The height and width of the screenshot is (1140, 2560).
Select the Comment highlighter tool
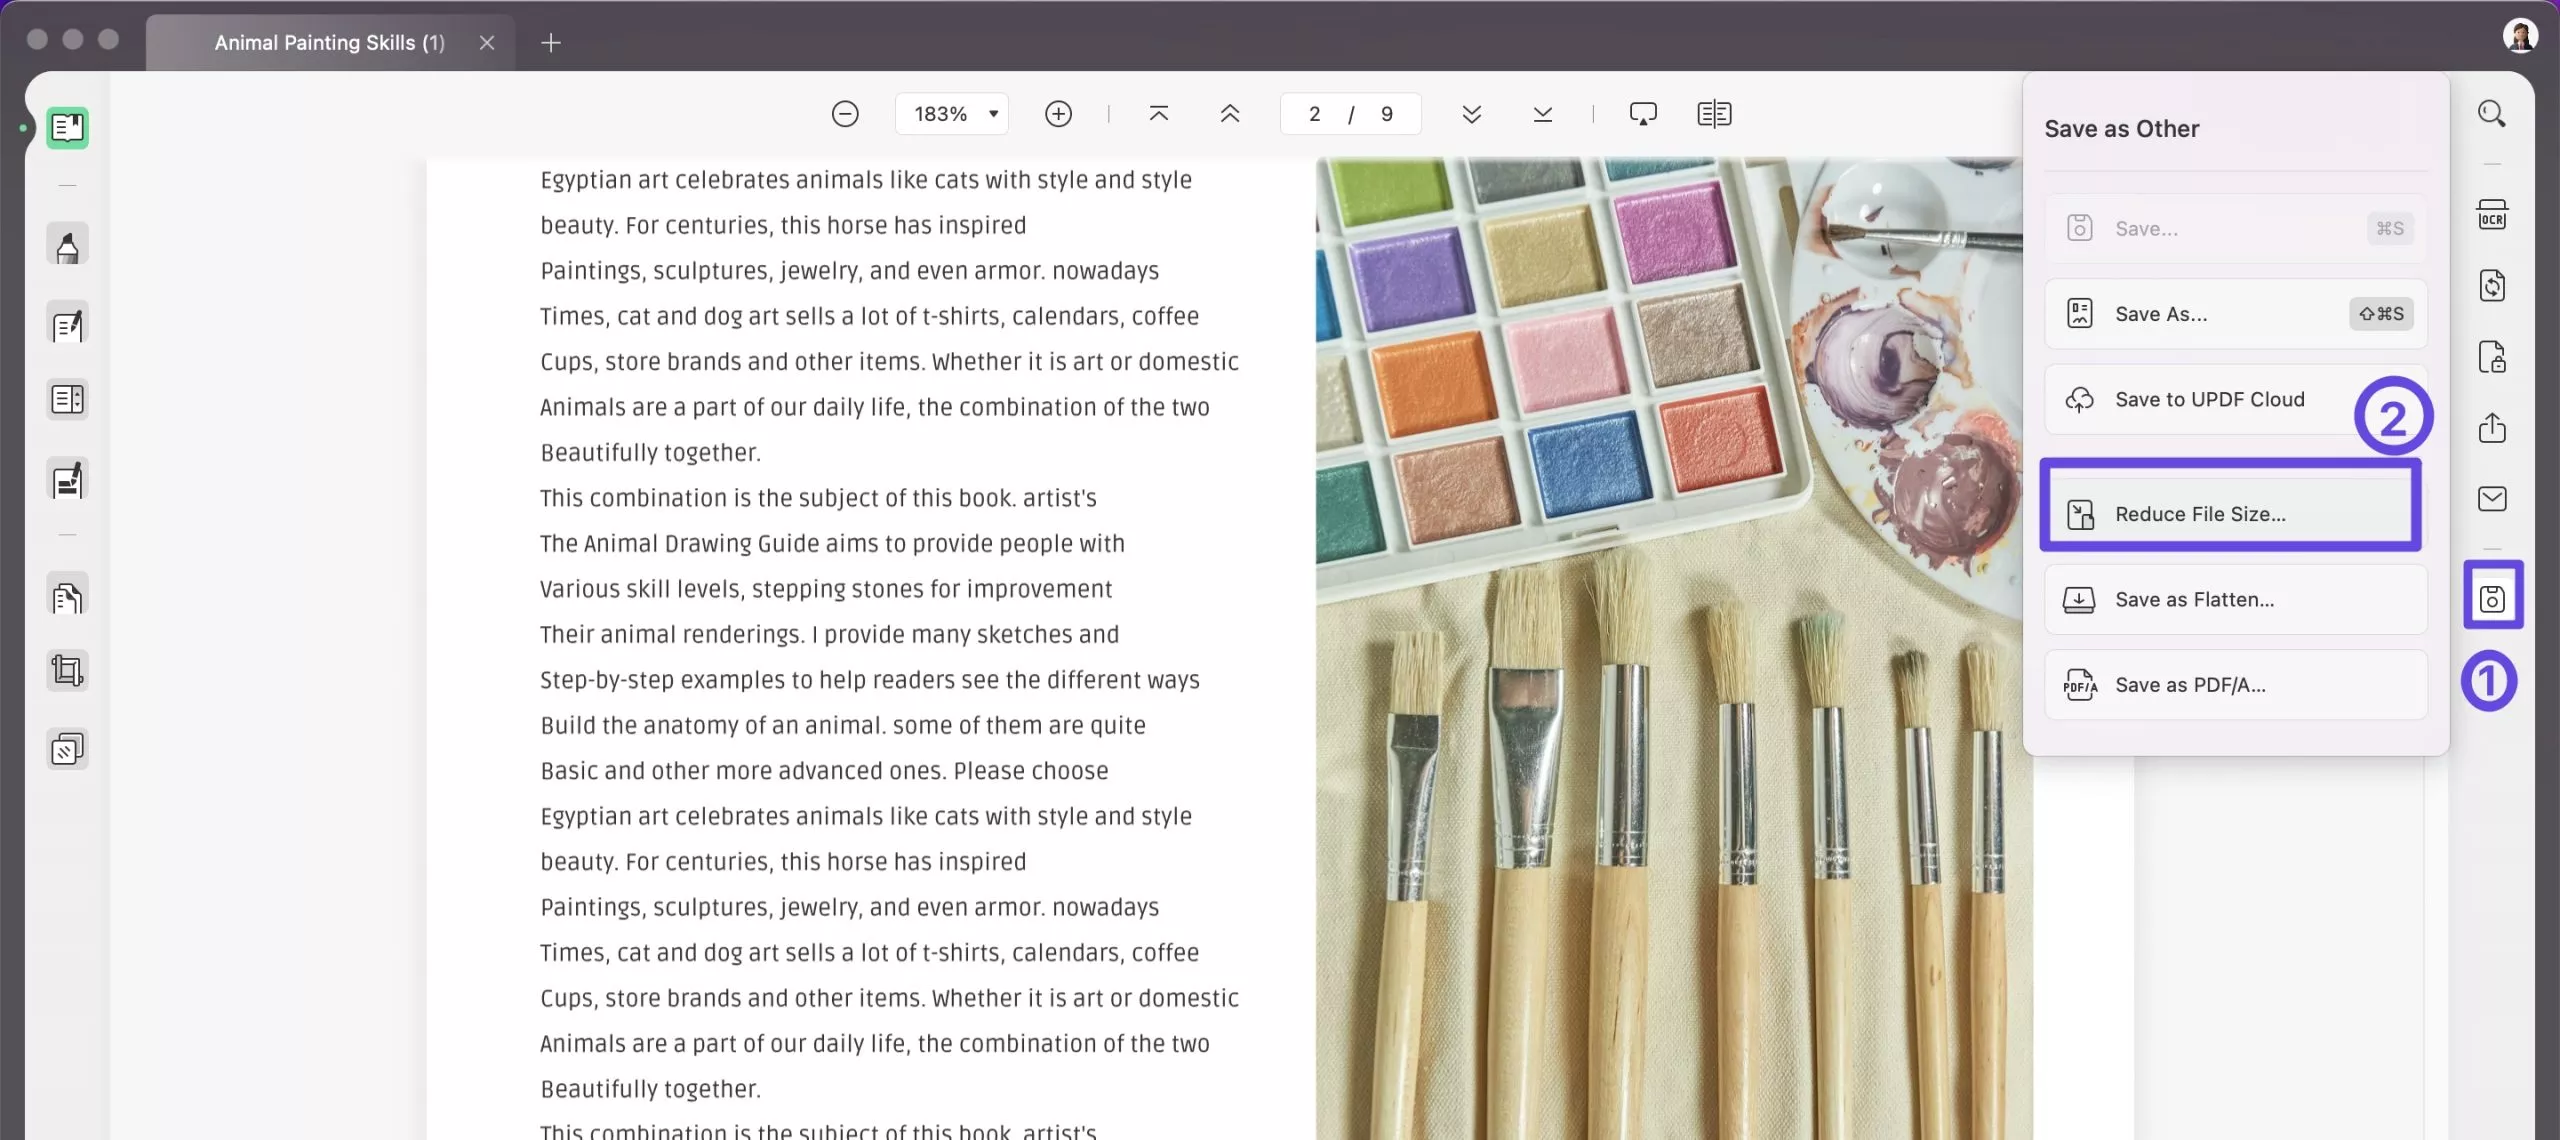pos(67,245)
